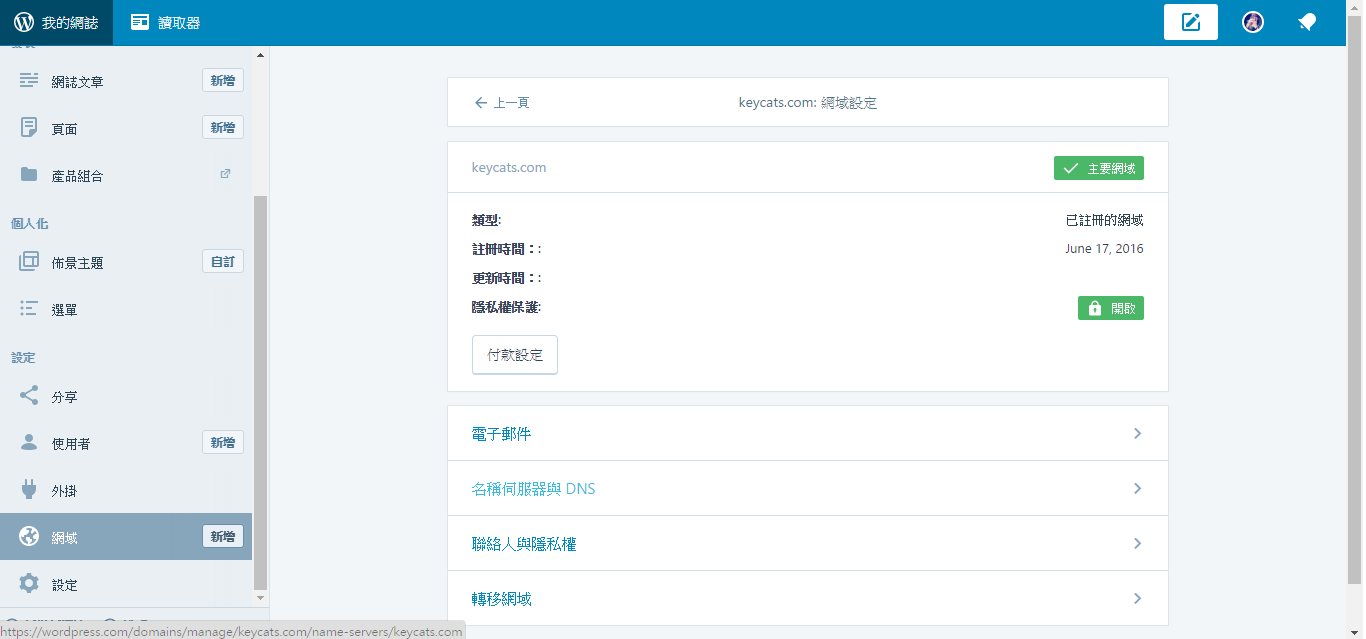Click the sidebar scrollbar down arrow

click(261, 598)
